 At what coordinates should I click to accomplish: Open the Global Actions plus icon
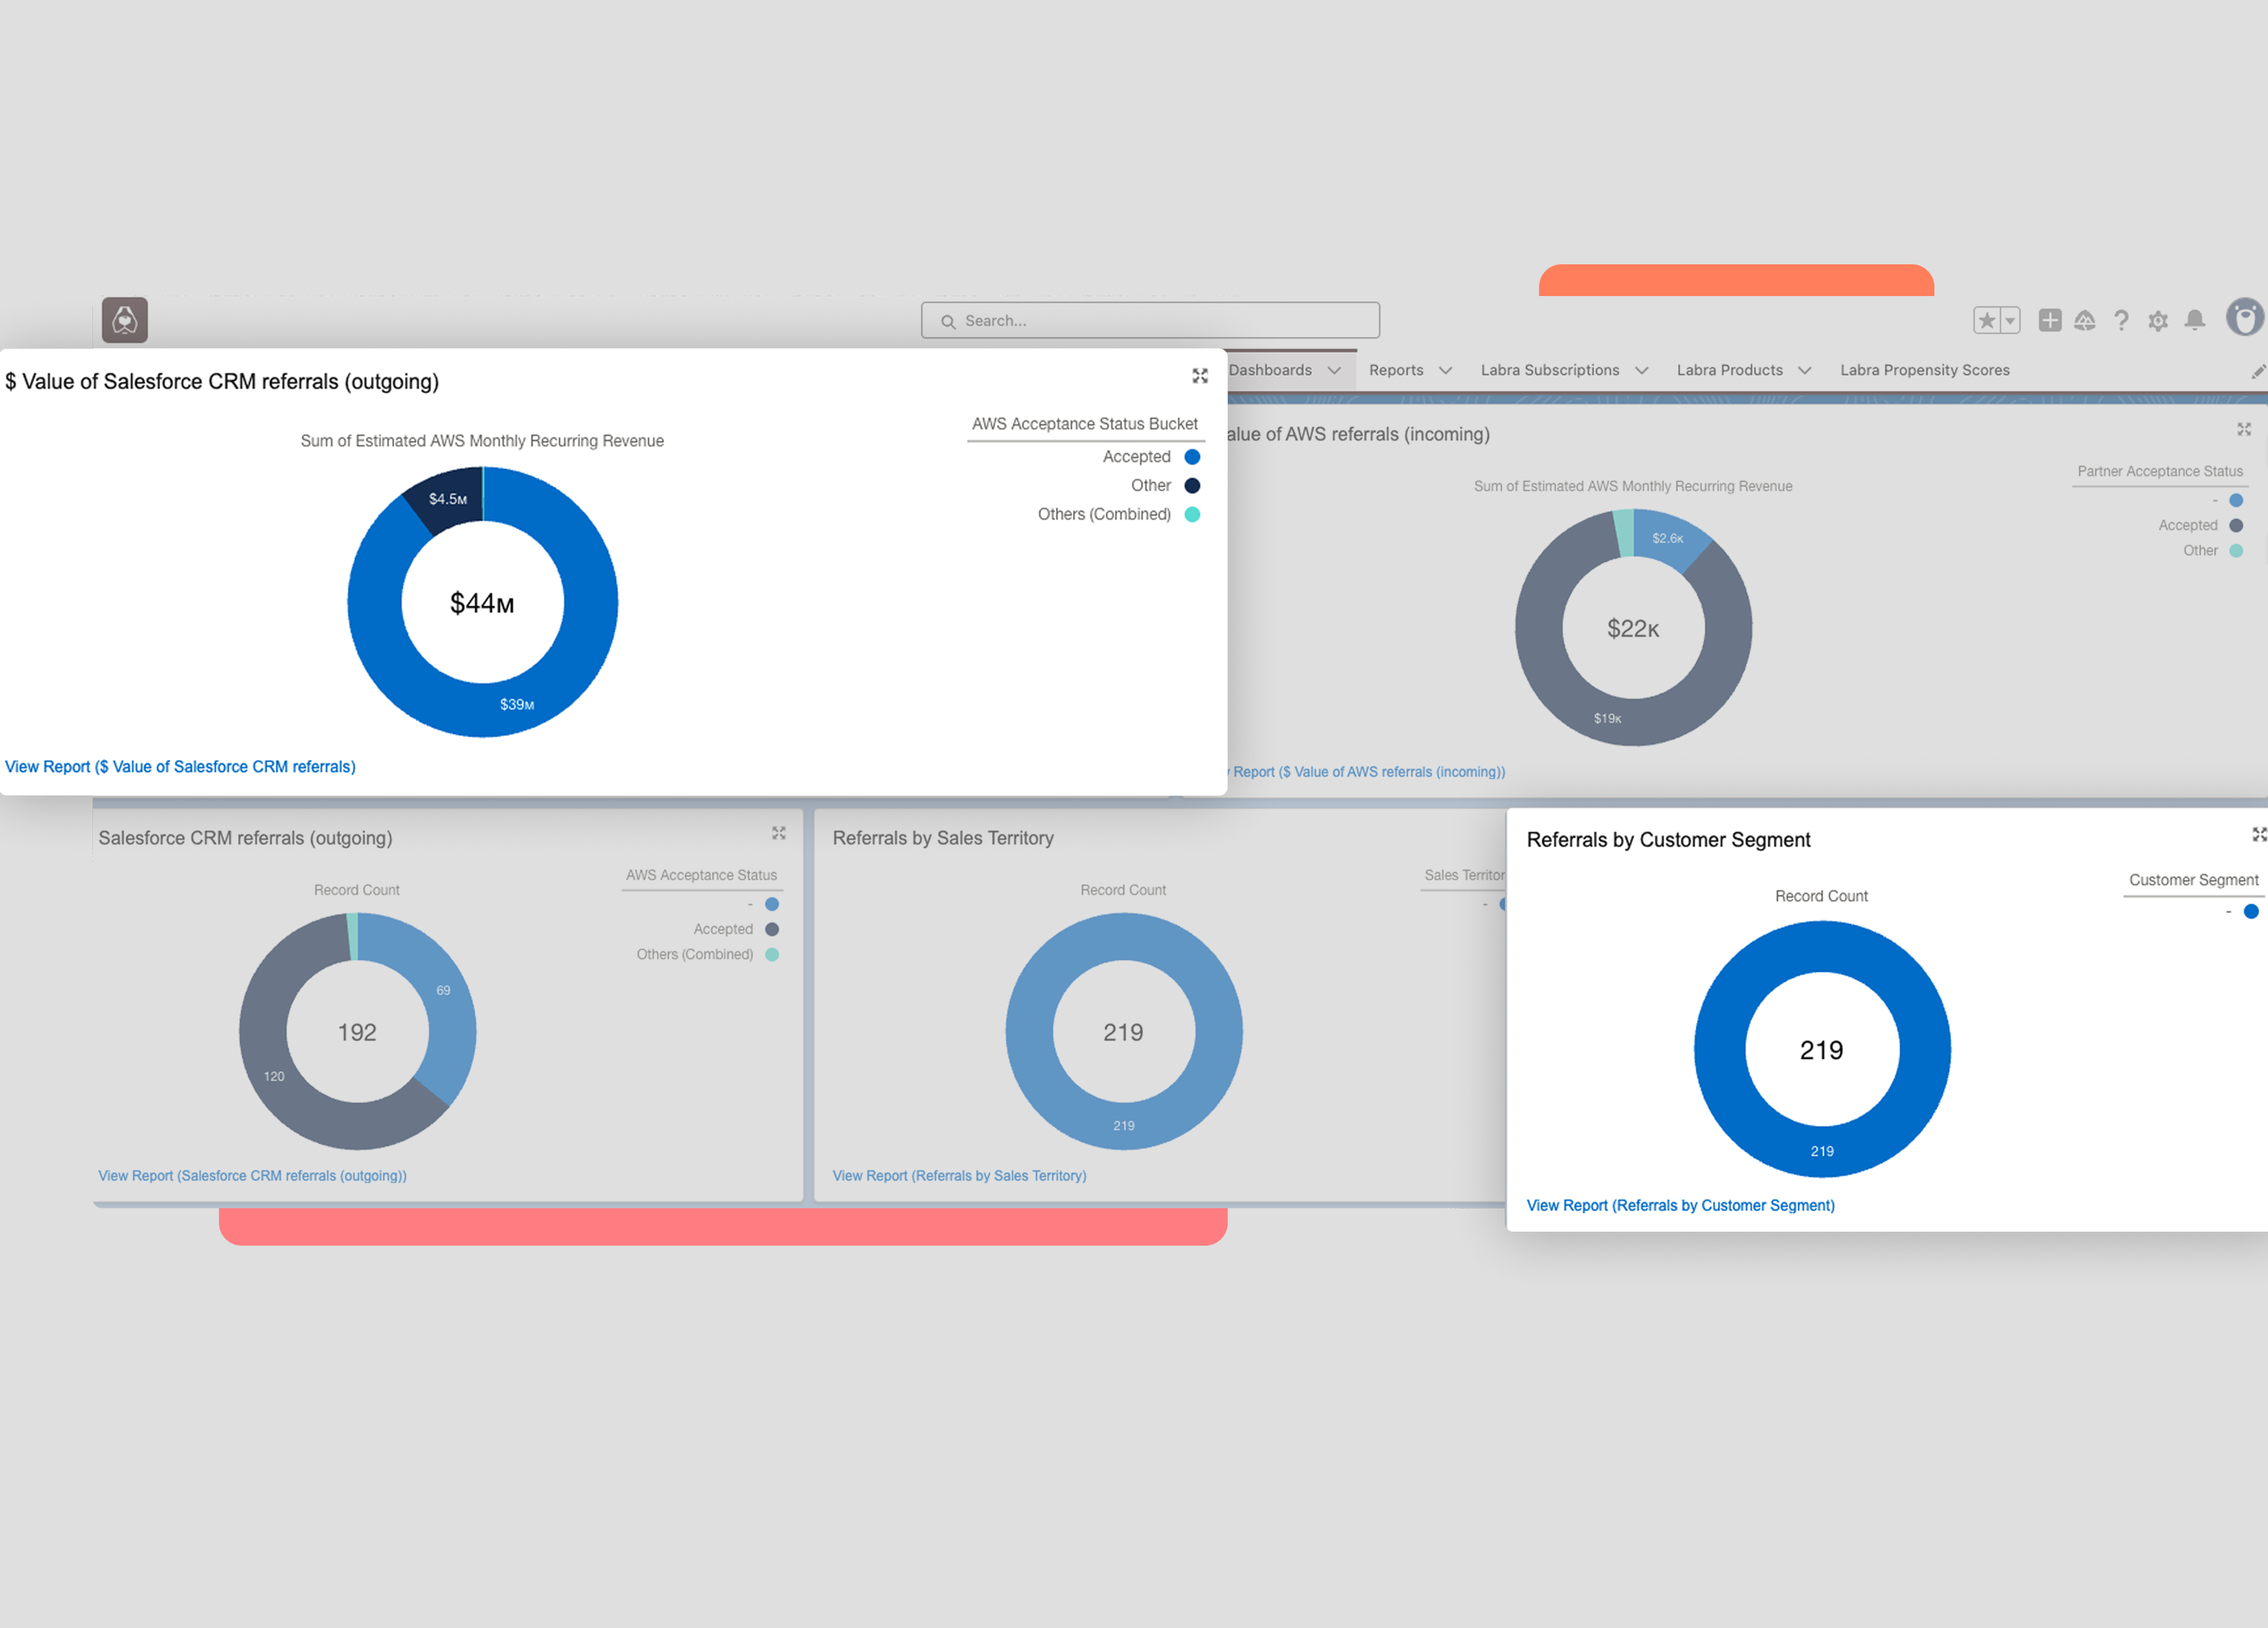2049,320
